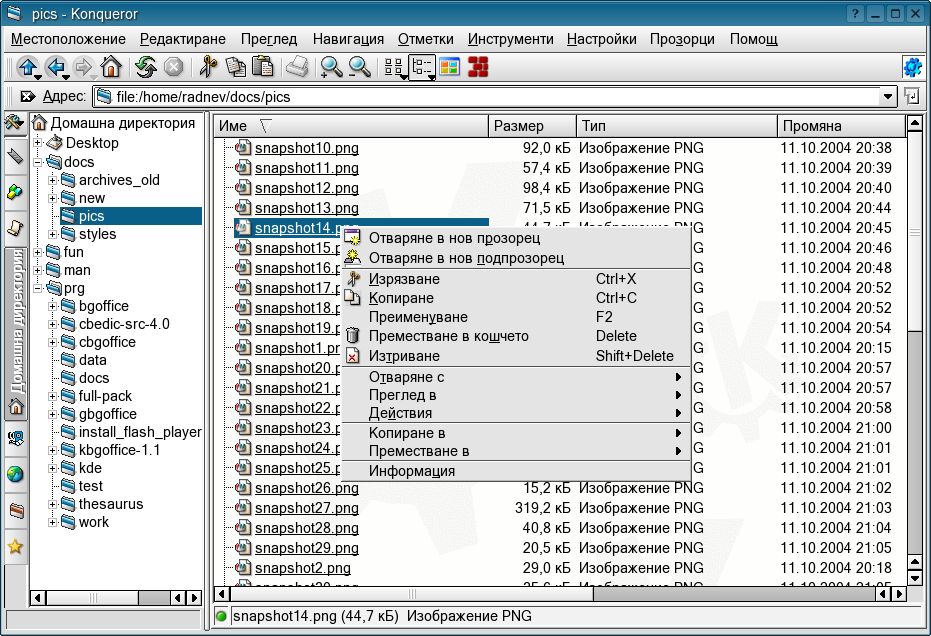Toggle the tree view mode button
Screen dimensions: 931x636
(422, 67)
